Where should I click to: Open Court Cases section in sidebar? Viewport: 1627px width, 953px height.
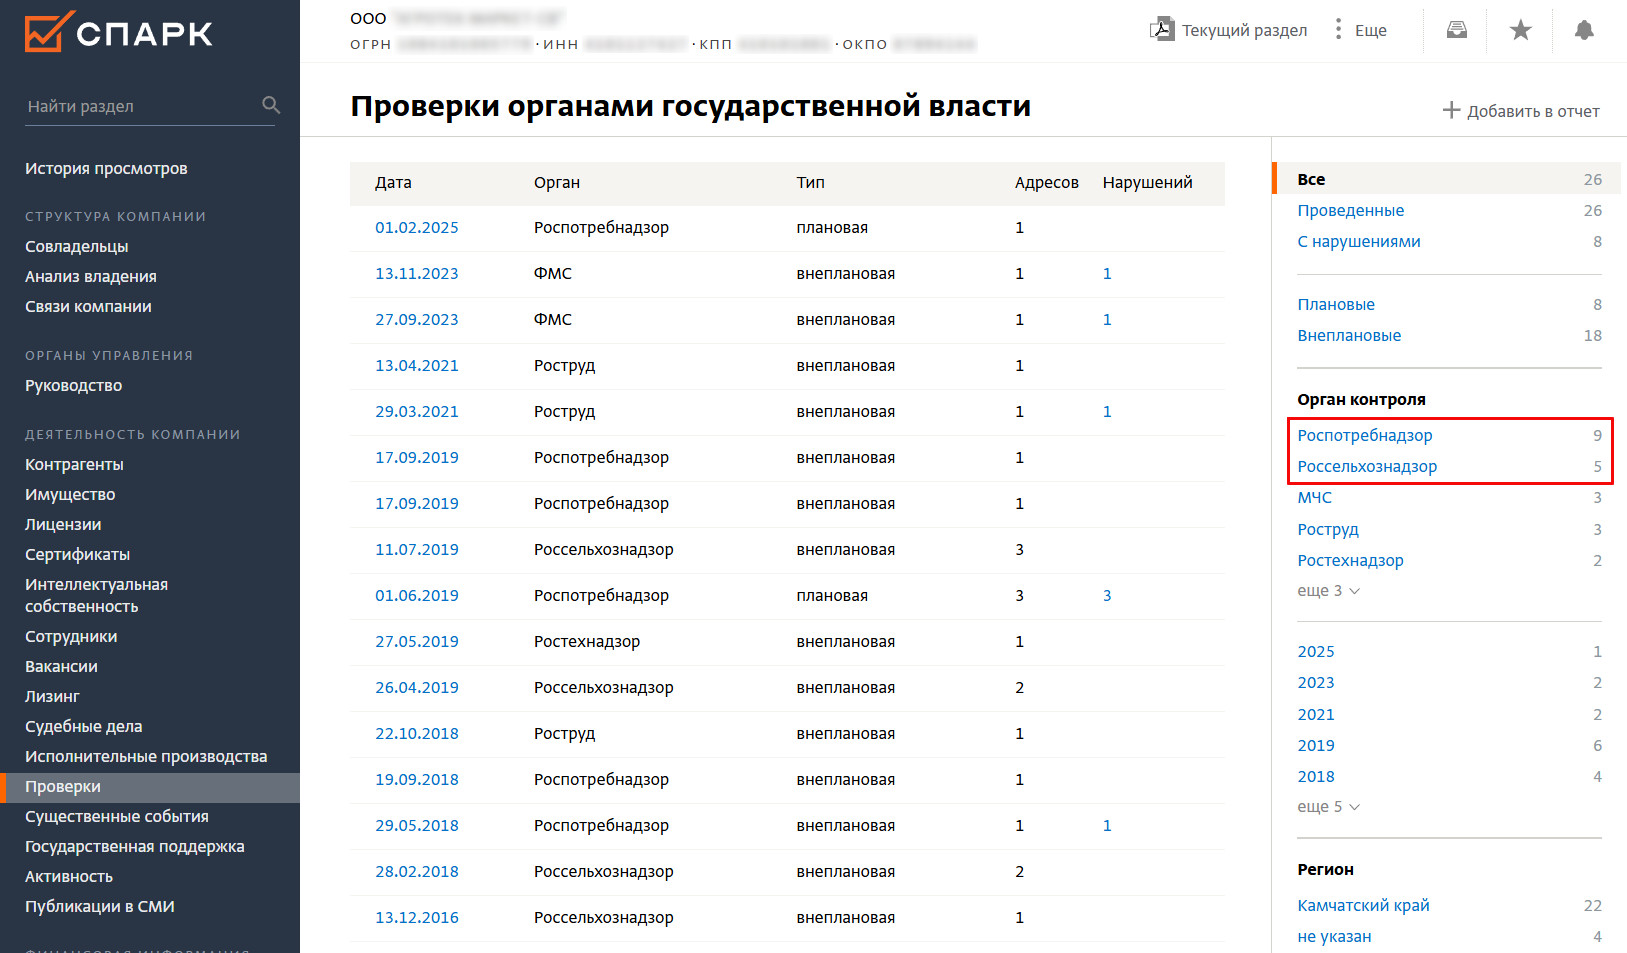[83, 726]
